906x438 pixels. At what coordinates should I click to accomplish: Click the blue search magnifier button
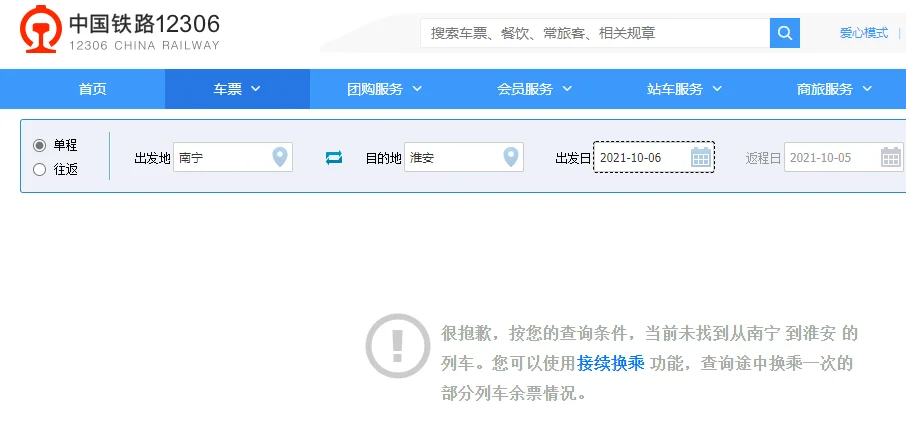pos(785,33)
